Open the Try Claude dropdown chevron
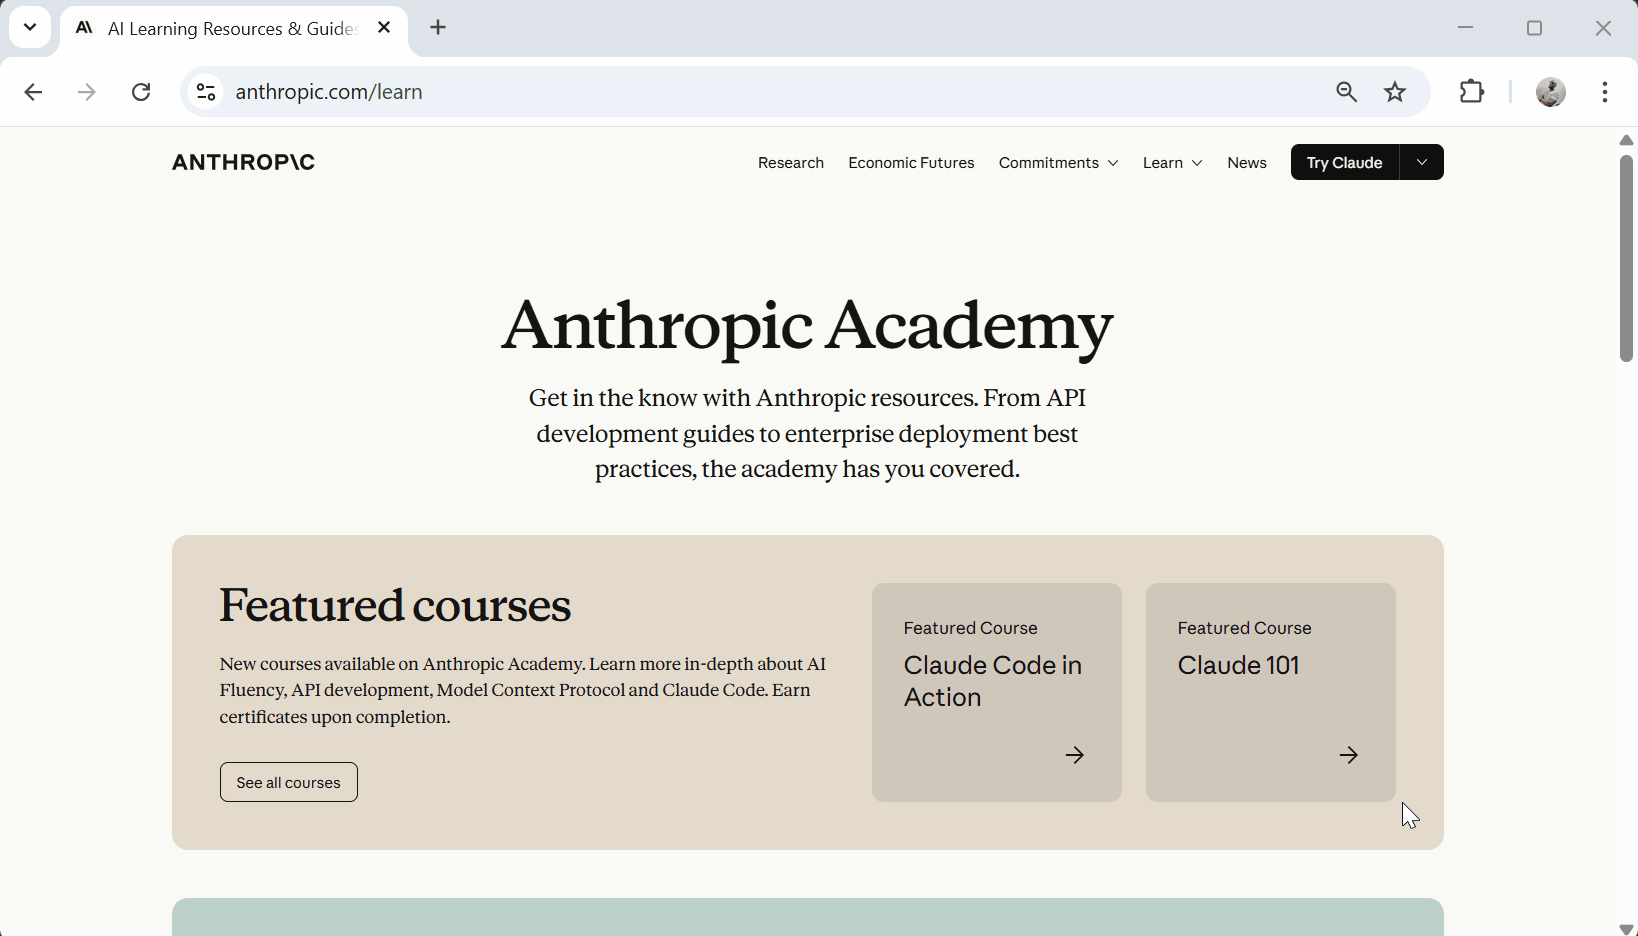Screen dimensions: 1638x936 coord(1421,162)
